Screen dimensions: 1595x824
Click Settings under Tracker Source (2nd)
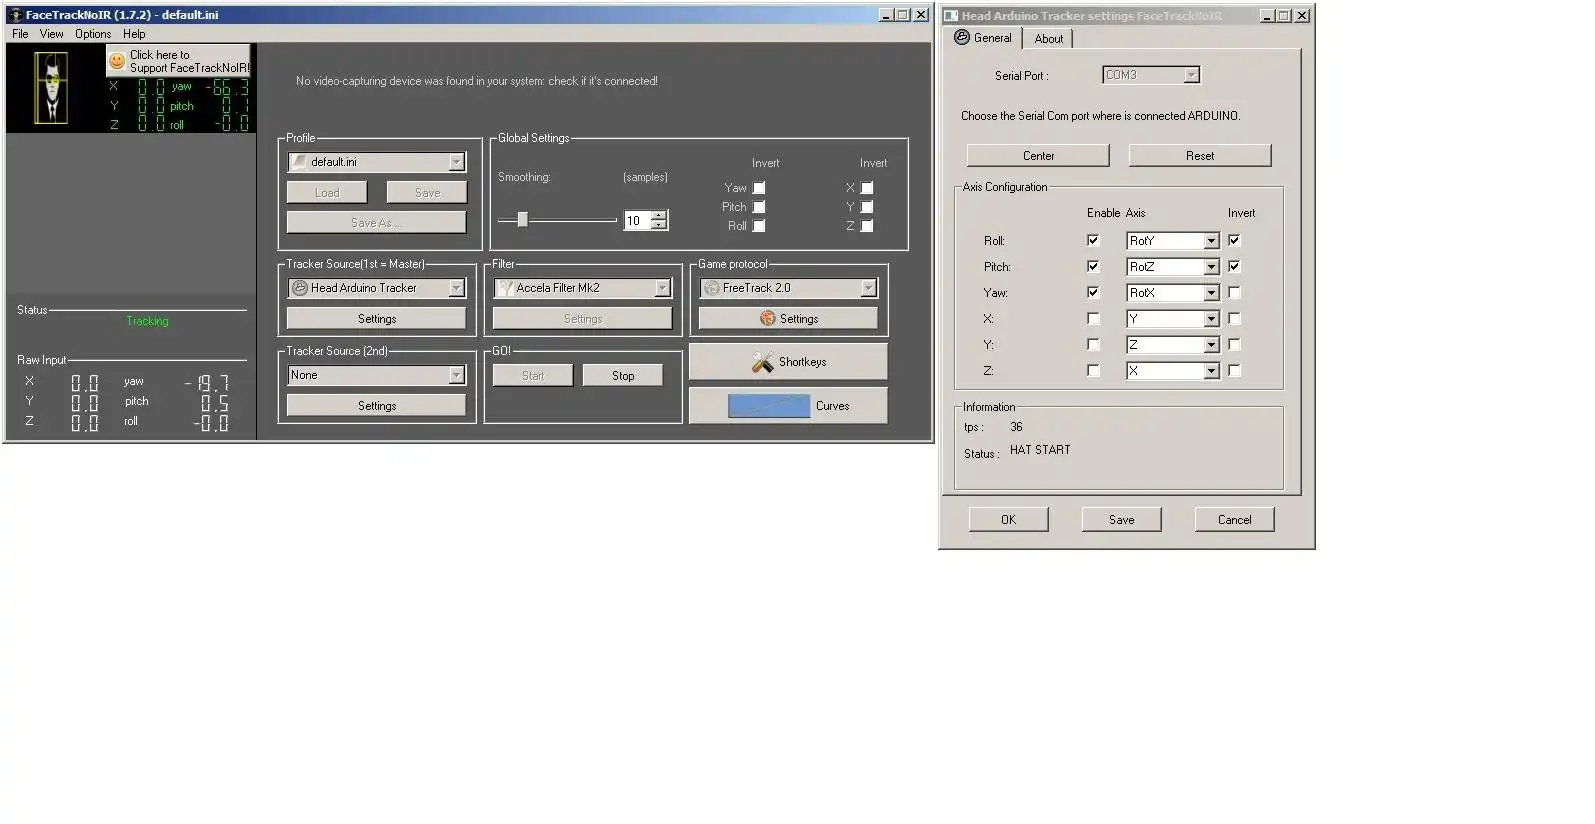tap(376, 406)
